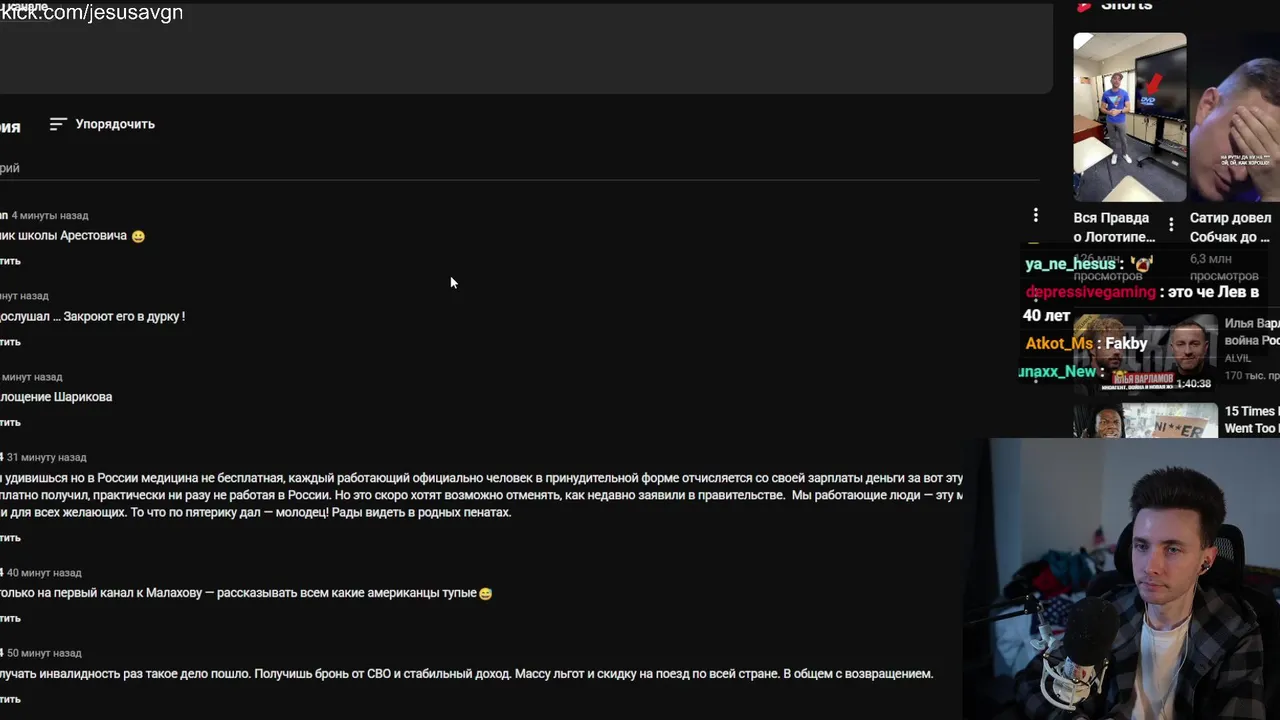The height and width of the screenshot is (720, 1280).
Task: Click the '6,3 млн просмотров' view count
Action: tap(1224, 267)
